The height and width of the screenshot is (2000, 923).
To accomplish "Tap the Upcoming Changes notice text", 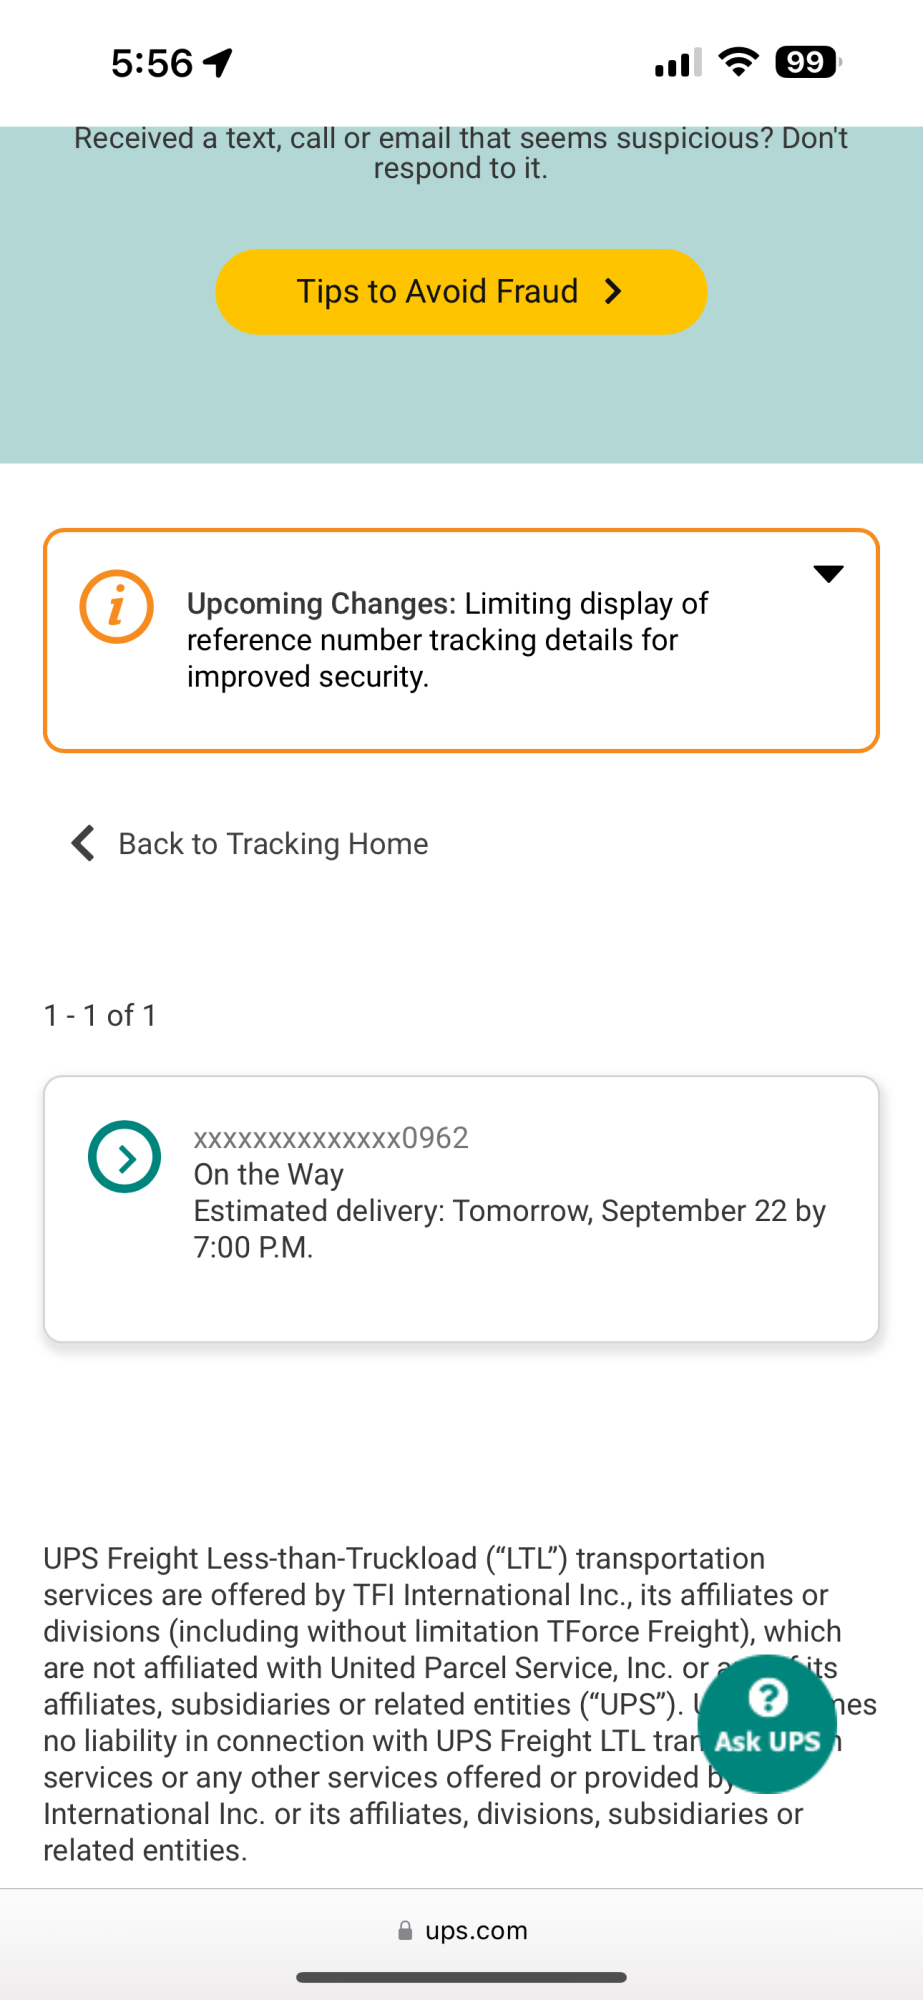I will coord(447,640).
